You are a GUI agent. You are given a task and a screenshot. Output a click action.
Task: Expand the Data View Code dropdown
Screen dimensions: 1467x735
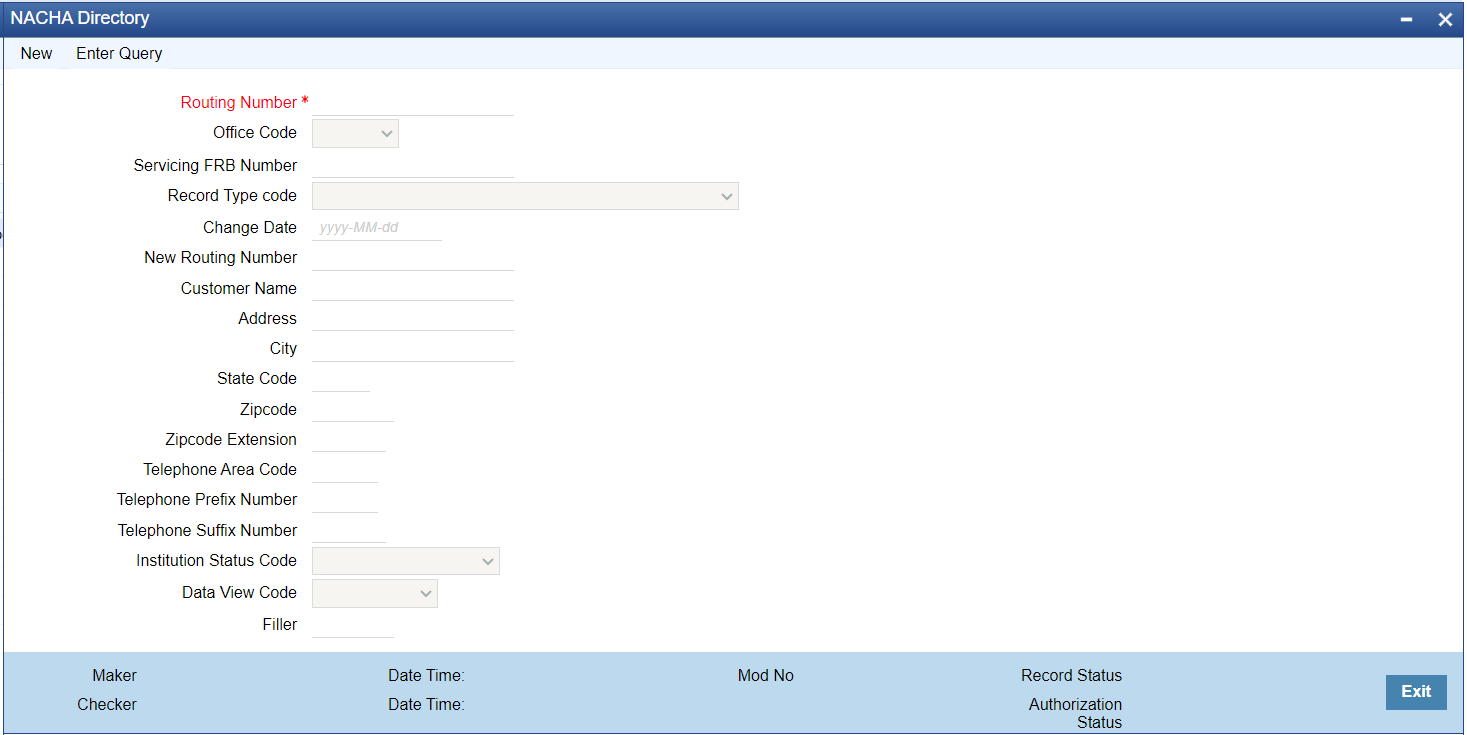pyautogui.click(x=375, y=593)
